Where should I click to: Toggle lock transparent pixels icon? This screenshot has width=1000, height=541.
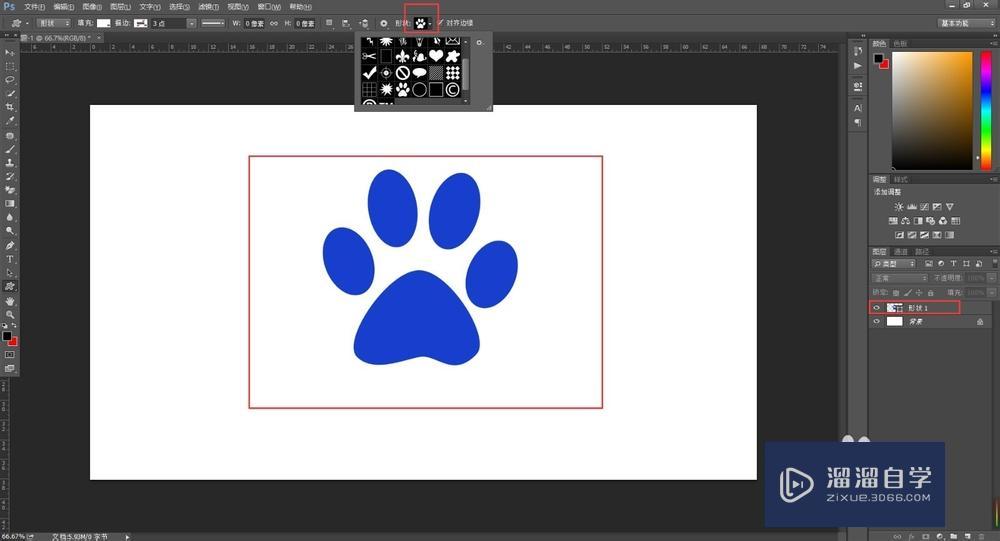point(896,293)
